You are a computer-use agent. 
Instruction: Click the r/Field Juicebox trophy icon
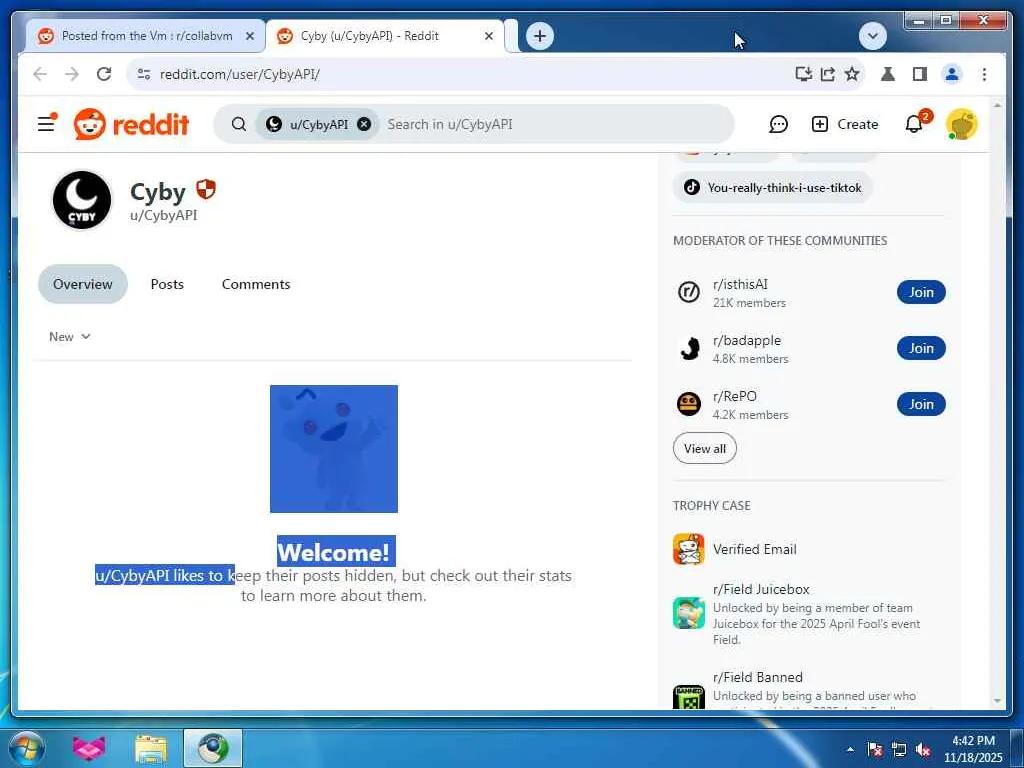coord(689,613)
